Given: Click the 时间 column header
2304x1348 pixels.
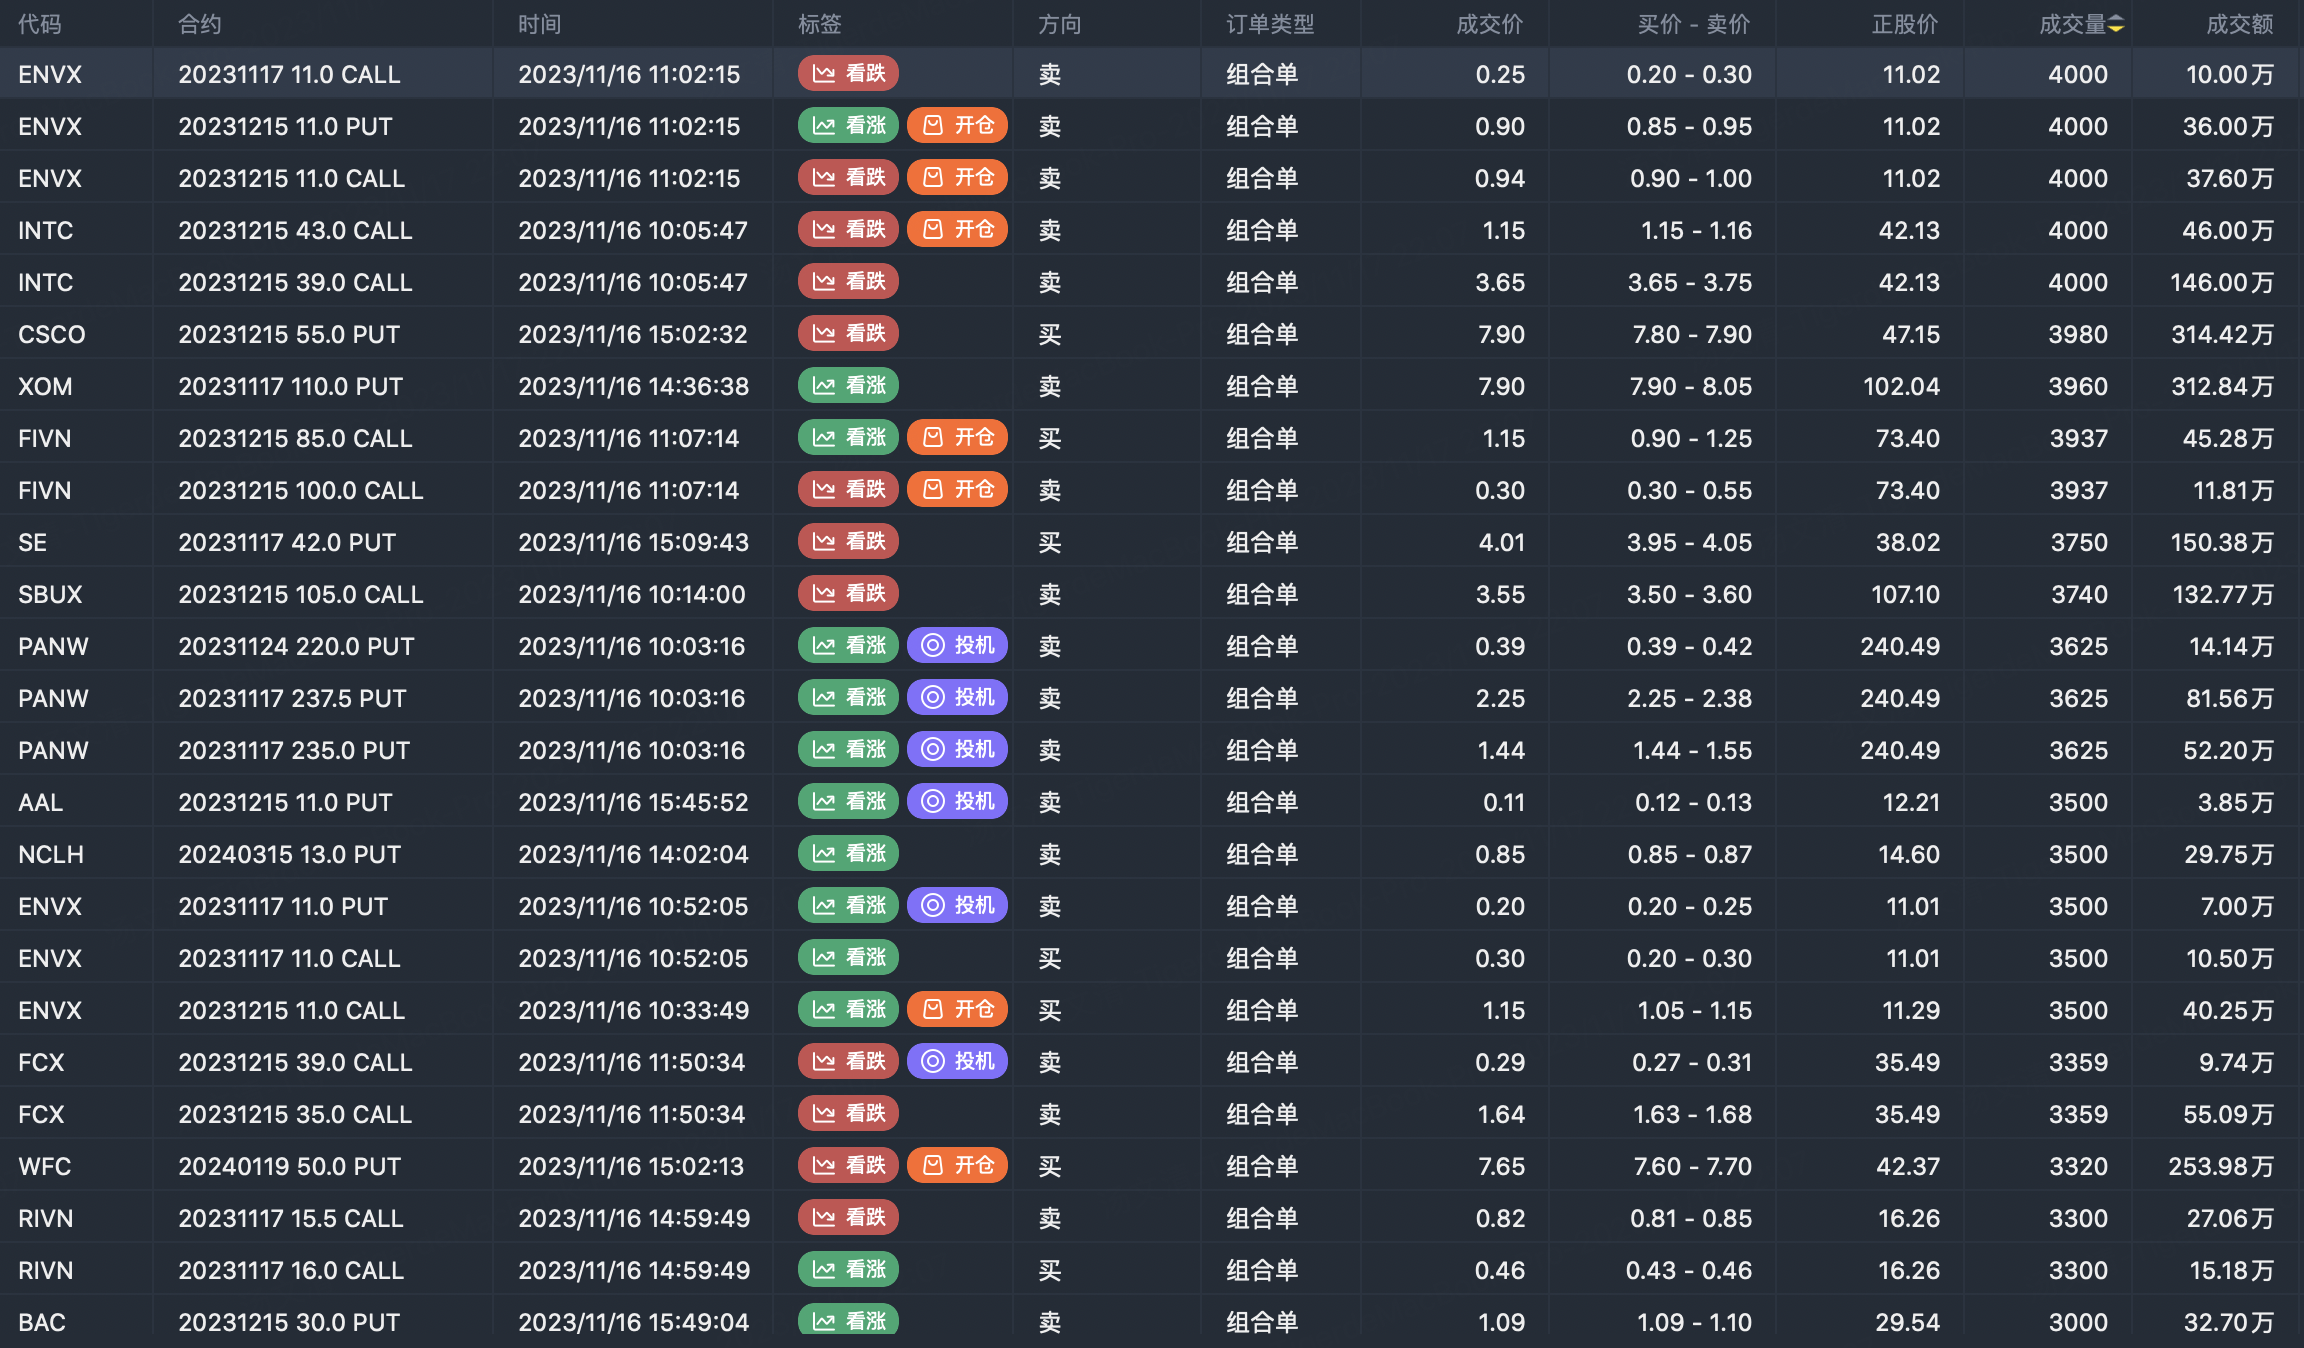Looking at the screenshot, I should [540, 24].
